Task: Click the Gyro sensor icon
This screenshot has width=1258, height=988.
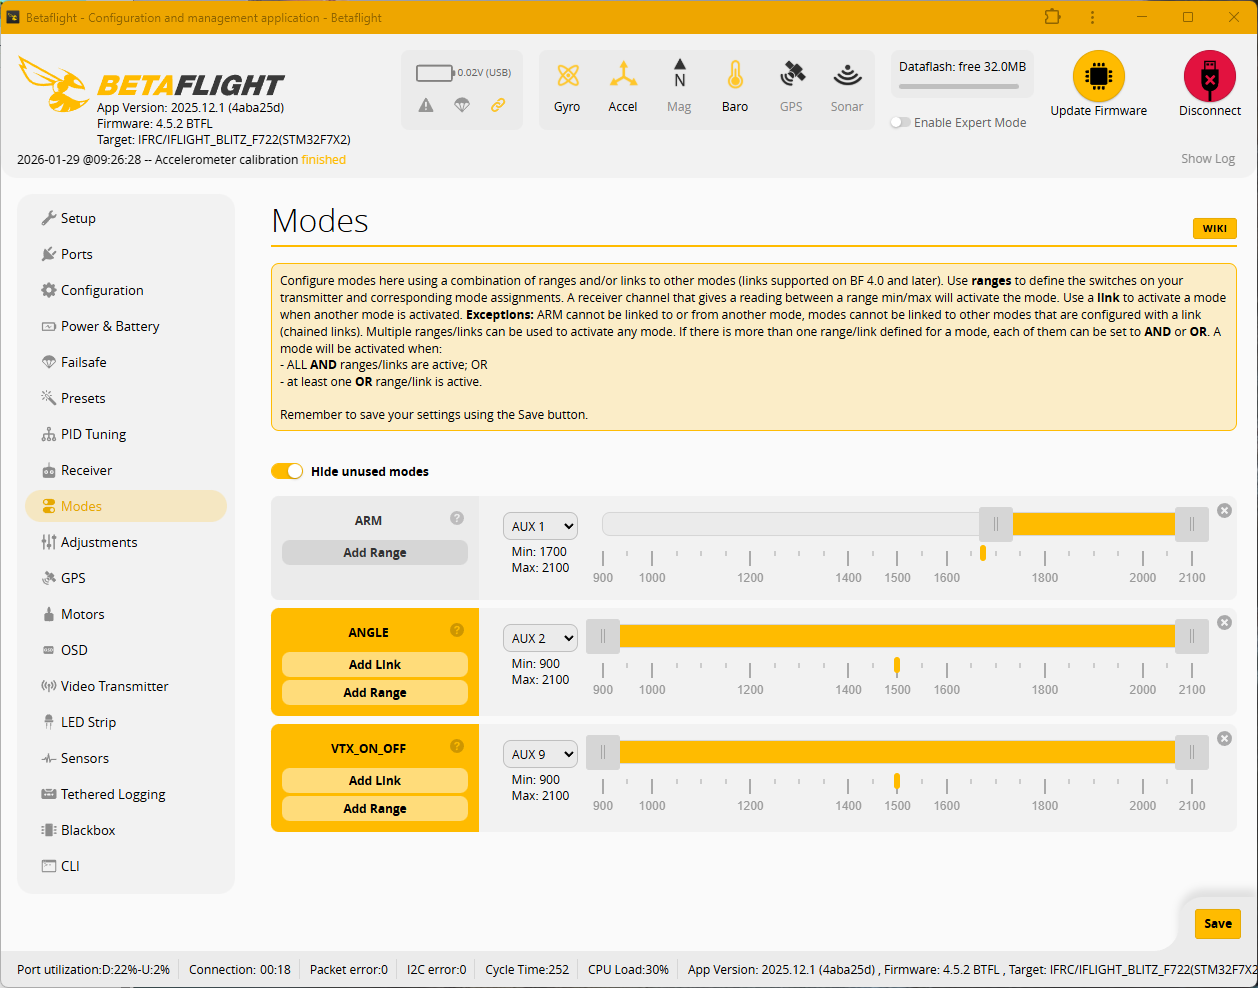Action: click(x=567, y=76)
